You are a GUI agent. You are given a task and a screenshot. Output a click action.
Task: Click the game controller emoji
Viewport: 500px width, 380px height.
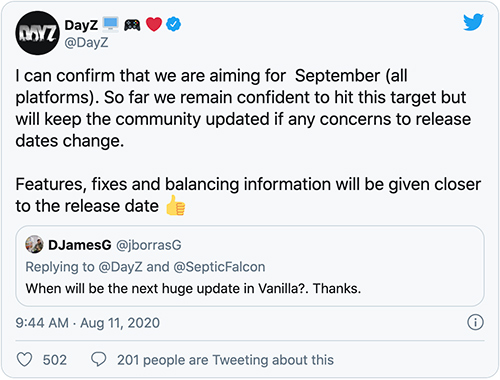point(132,25)
